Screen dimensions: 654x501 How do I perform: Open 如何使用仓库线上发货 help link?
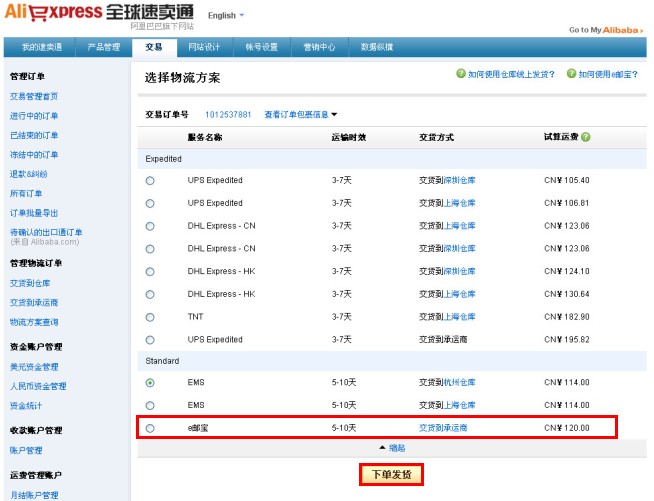click(x=511, y=74)
